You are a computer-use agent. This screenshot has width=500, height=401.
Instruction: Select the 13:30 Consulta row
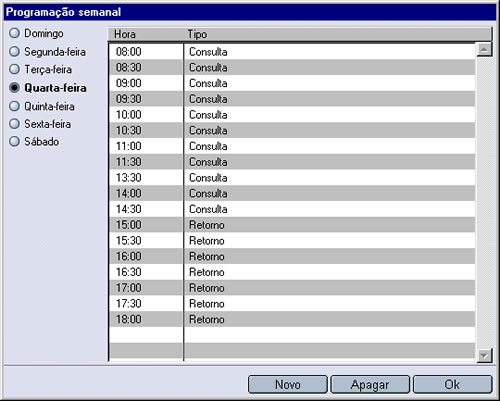(292, 178)
